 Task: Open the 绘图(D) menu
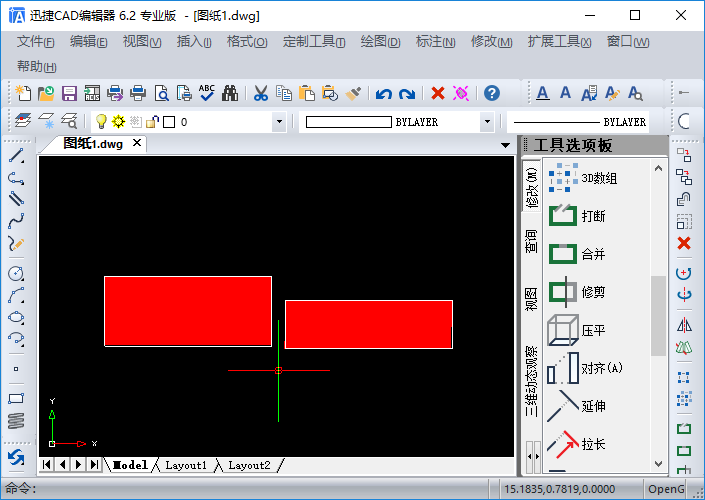pyautogui.click(x=380, y=42)
